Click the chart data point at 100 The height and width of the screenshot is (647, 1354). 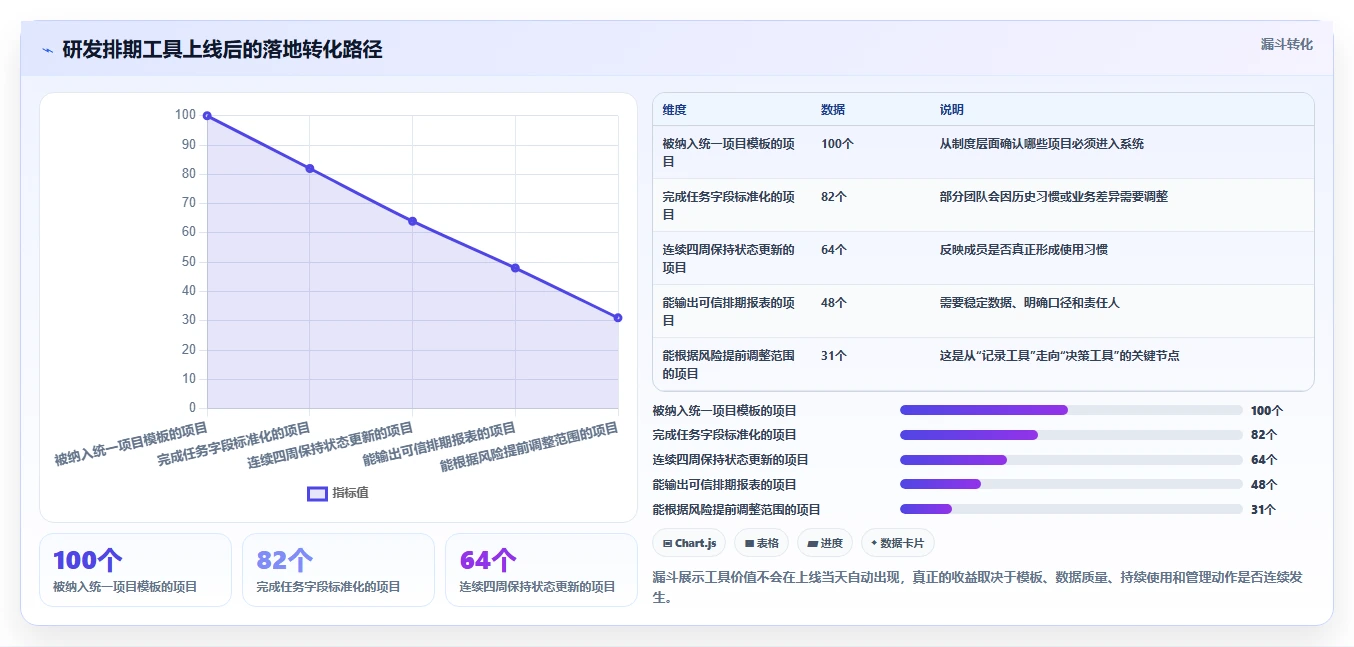tap(207, 116)
